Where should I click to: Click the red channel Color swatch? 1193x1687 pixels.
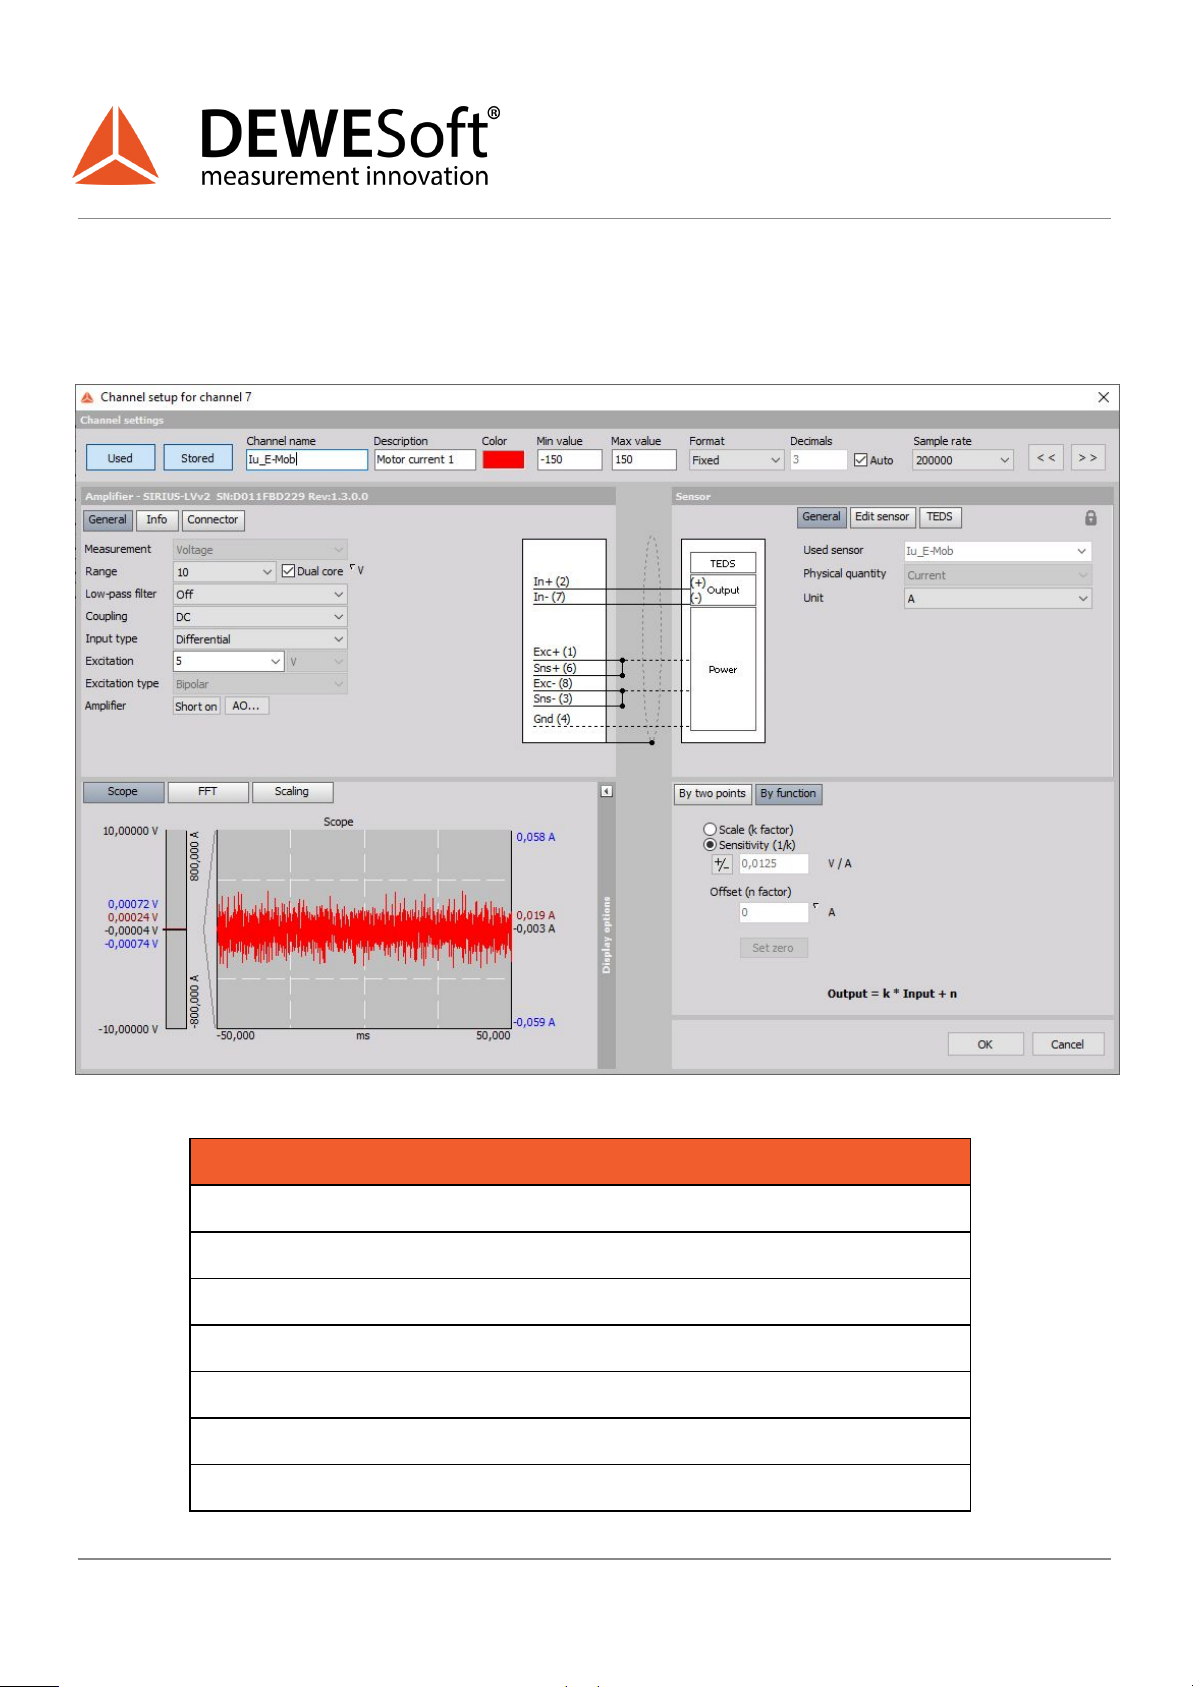(x=503, y=460)
